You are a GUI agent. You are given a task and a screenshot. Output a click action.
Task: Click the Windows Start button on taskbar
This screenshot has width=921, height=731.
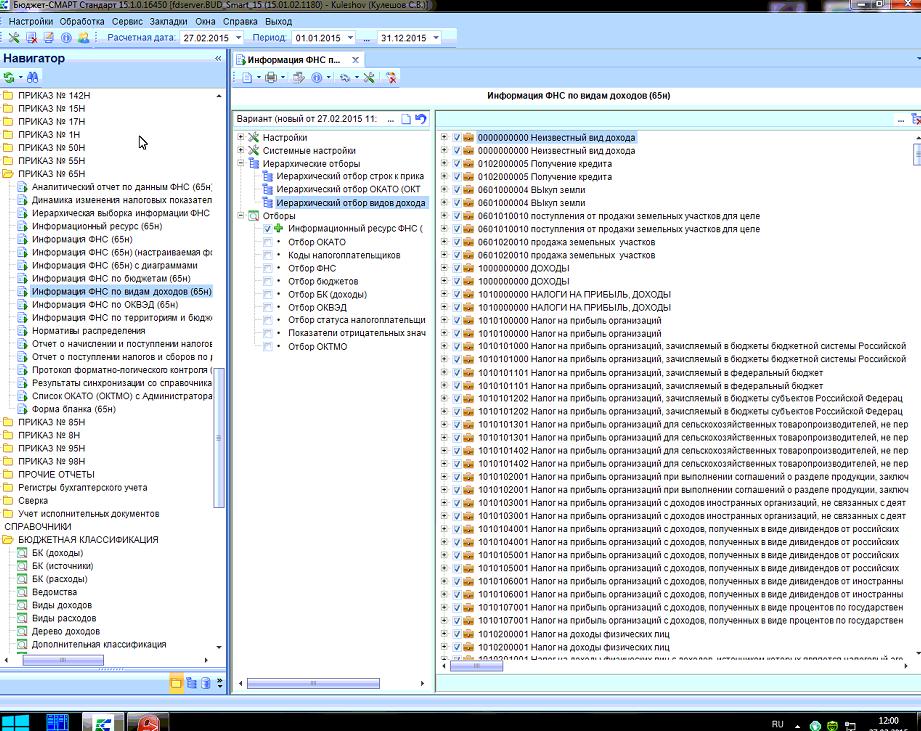click(x=14, y=722)
